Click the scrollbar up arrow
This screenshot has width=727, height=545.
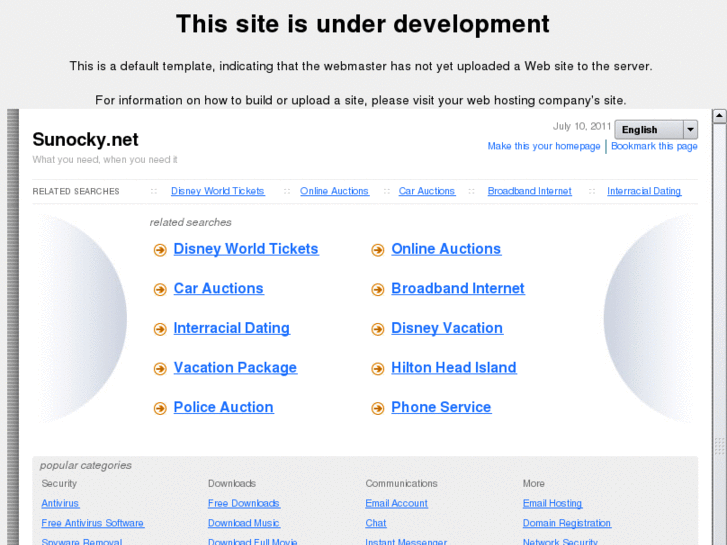tap(719, 115)
